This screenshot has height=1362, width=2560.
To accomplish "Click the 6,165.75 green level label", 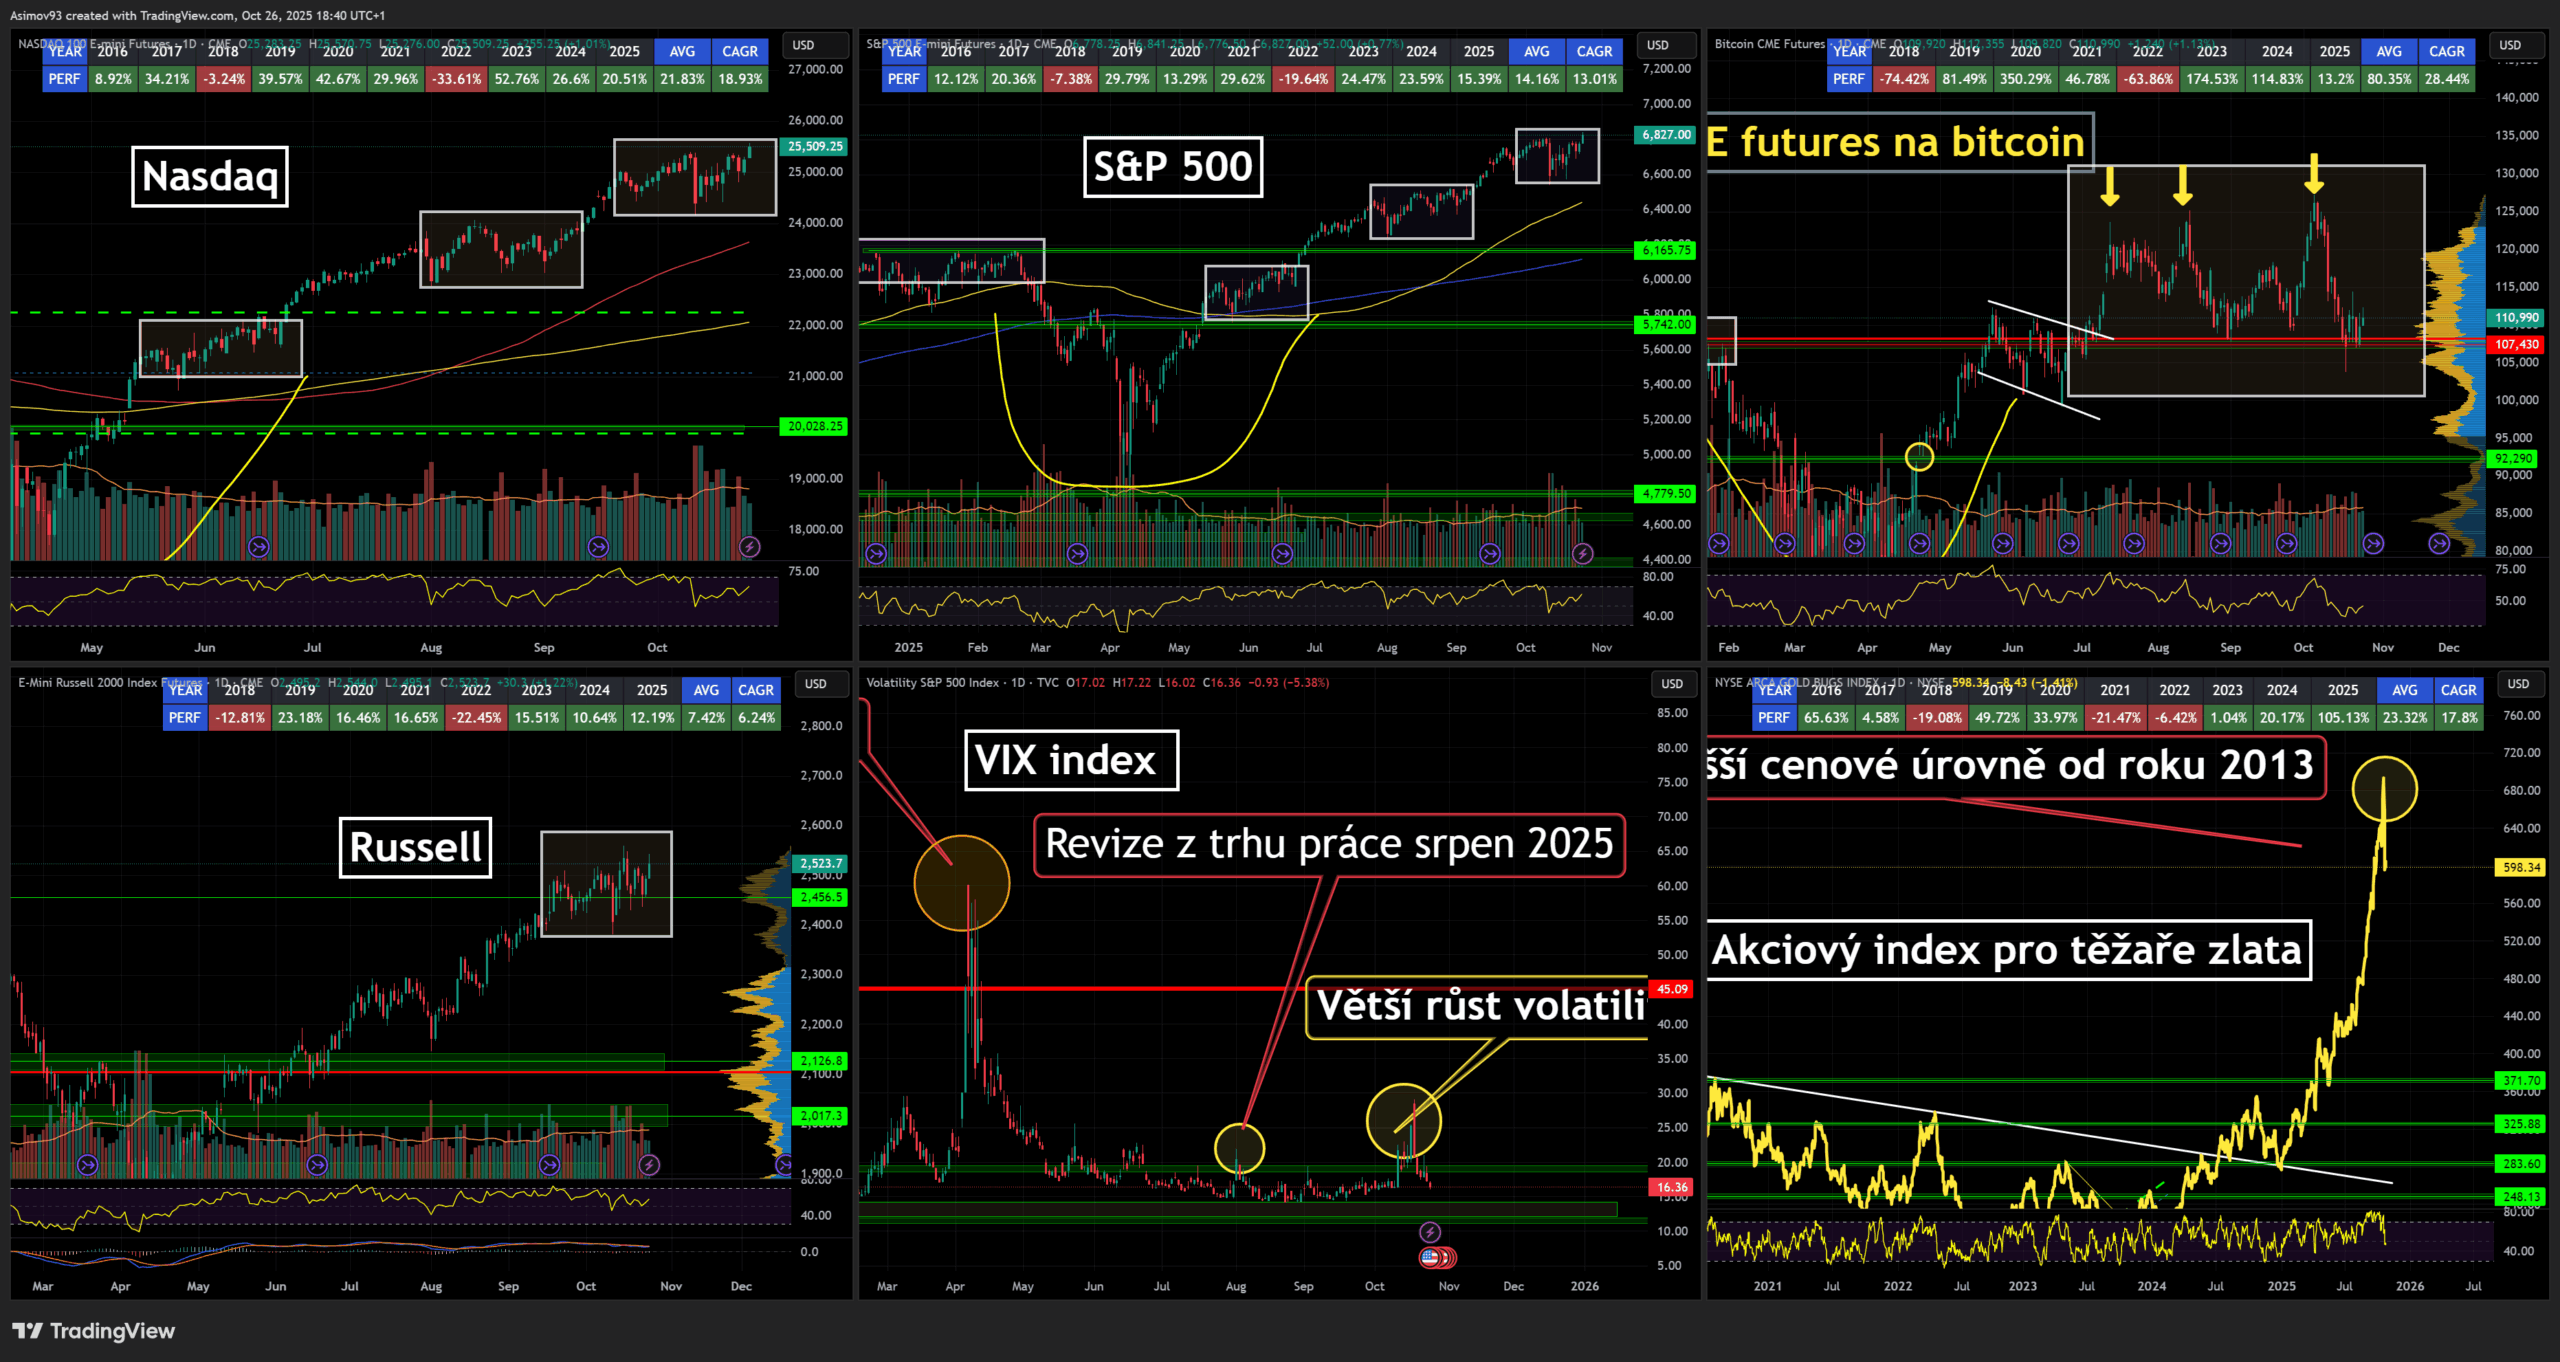I will click(x=1667, y=250).
